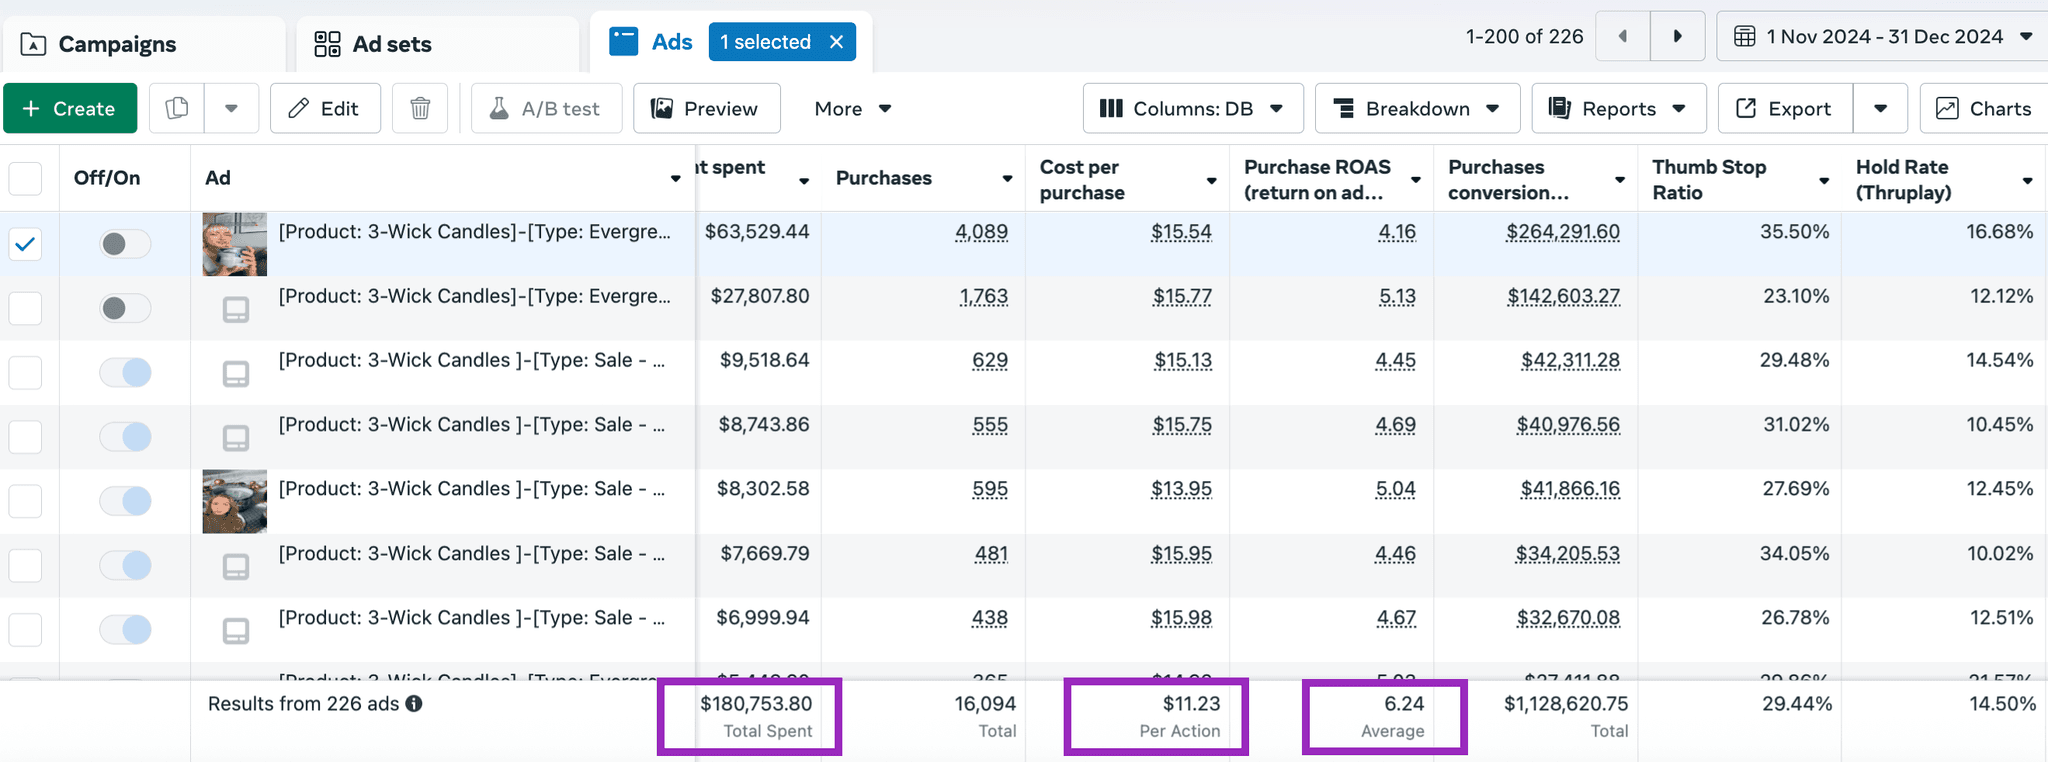Click the Charts button

[1984, 108]
